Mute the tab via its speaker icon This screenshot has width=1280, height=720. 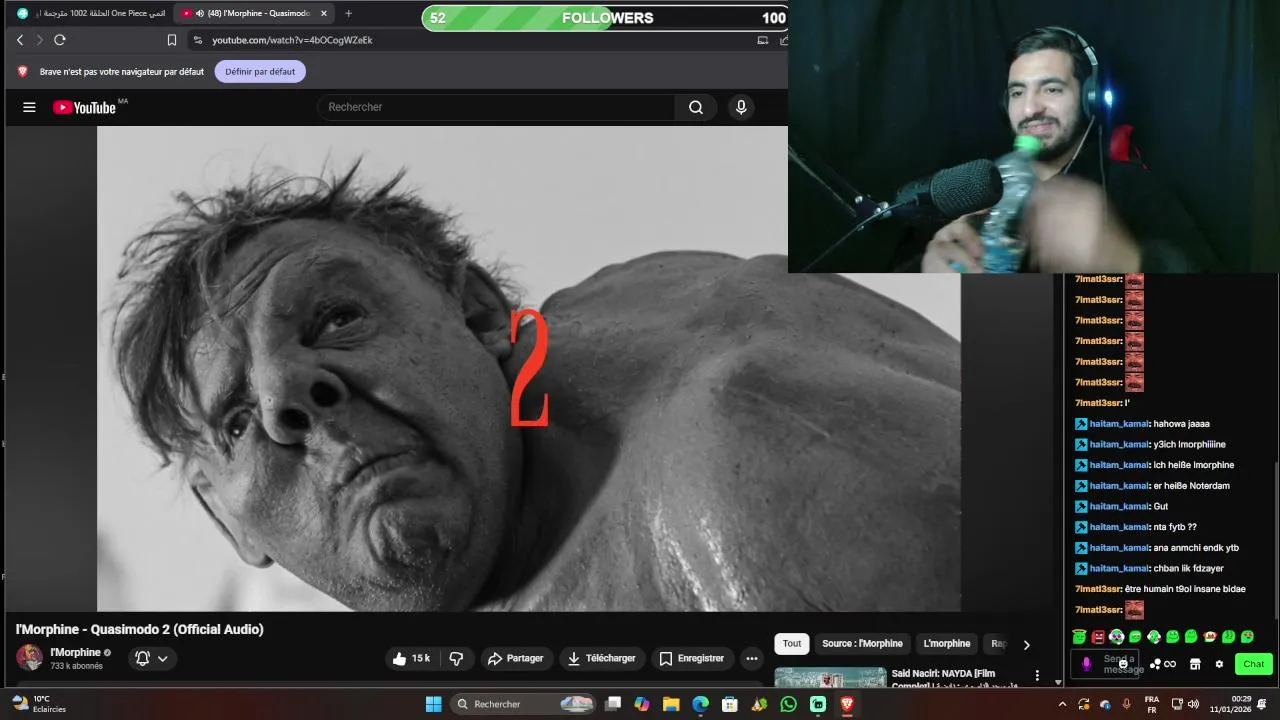200,13
